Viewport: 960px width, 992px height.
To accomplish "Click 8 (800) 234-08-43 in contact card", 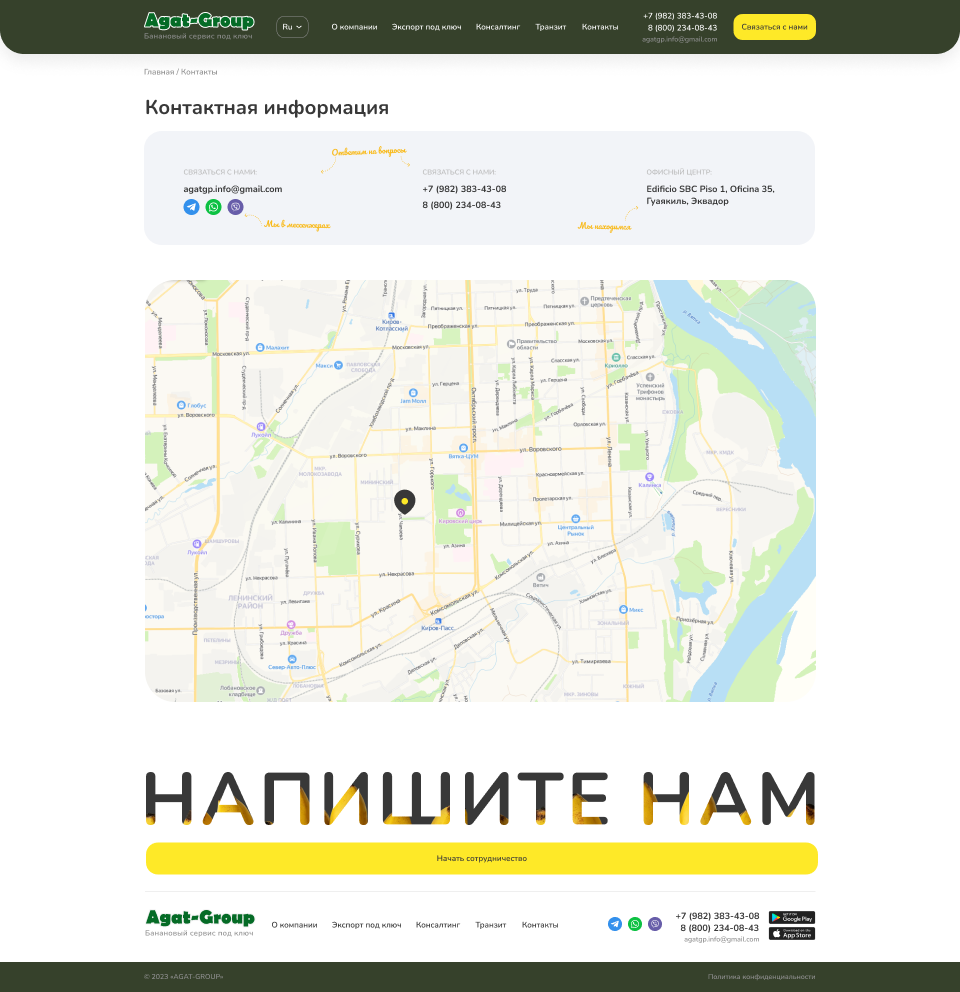I will tap(462, 205).
